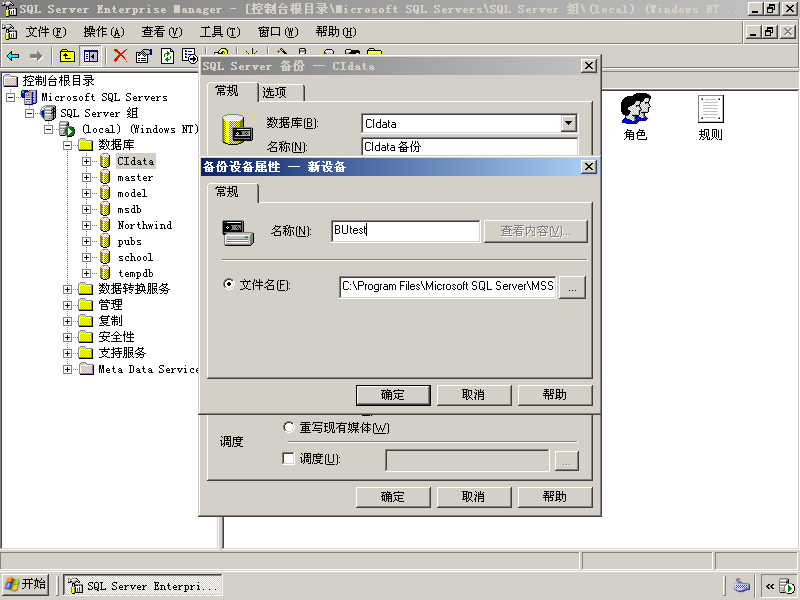Select the CIdata database in tree
The height and width of the screenshot is (600, 800).
(x=135, y=161)
